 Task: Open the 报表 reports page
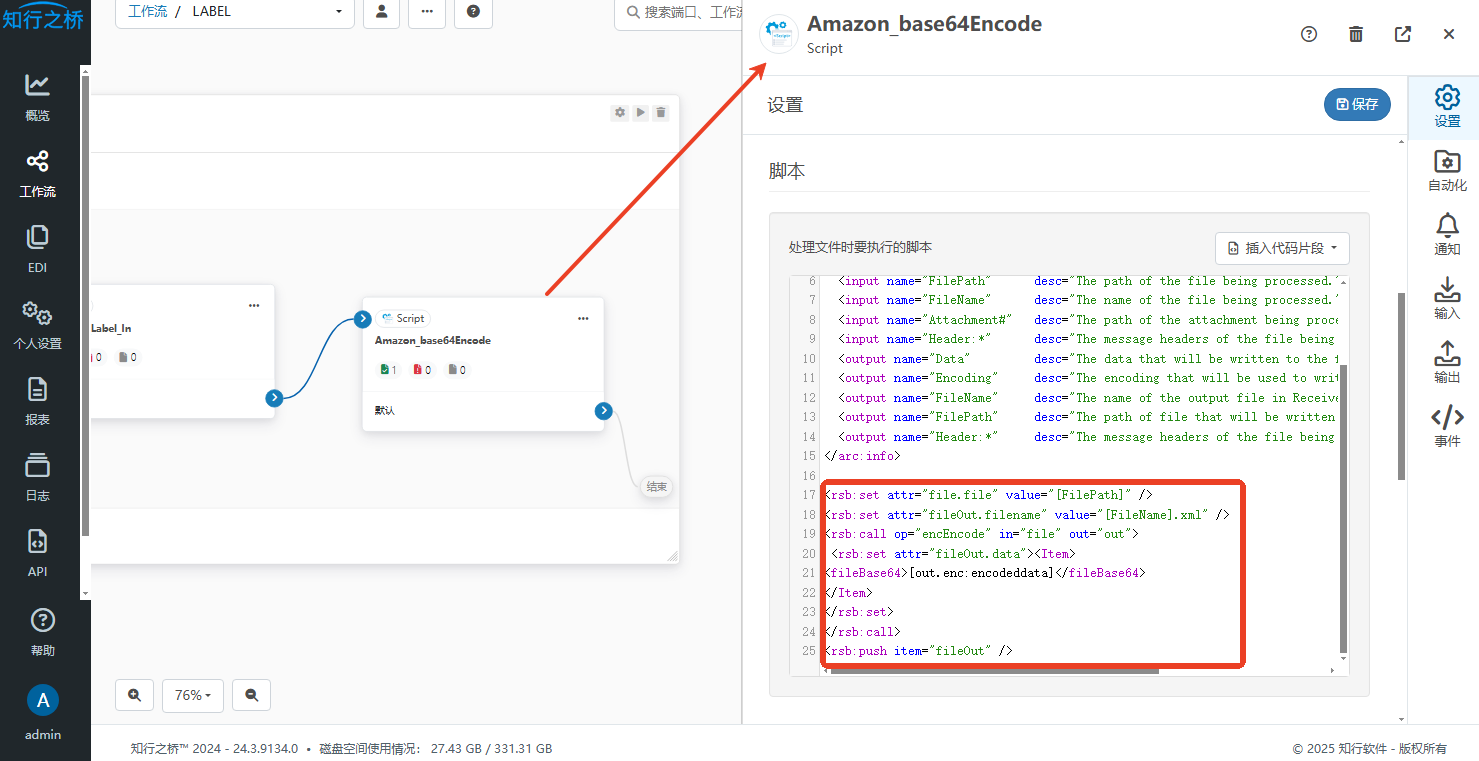(x=37, y=401)
